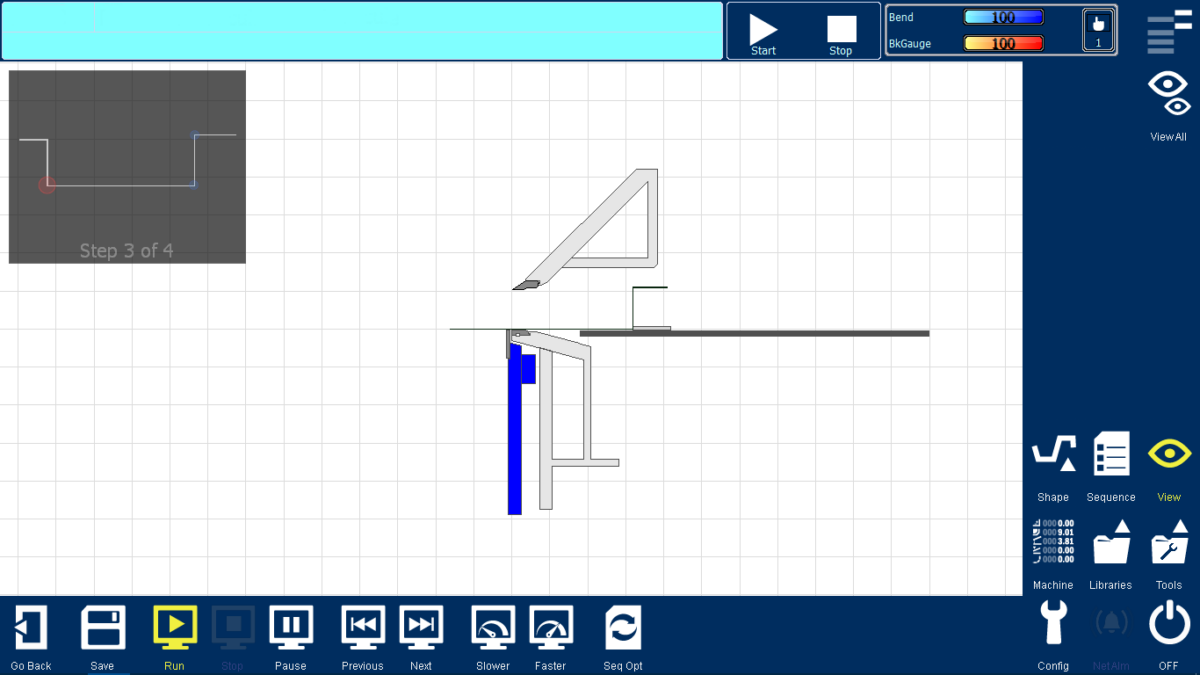1200x675 pixels.
Task: Open the Config wrench settings
Action: (1053, 624)
